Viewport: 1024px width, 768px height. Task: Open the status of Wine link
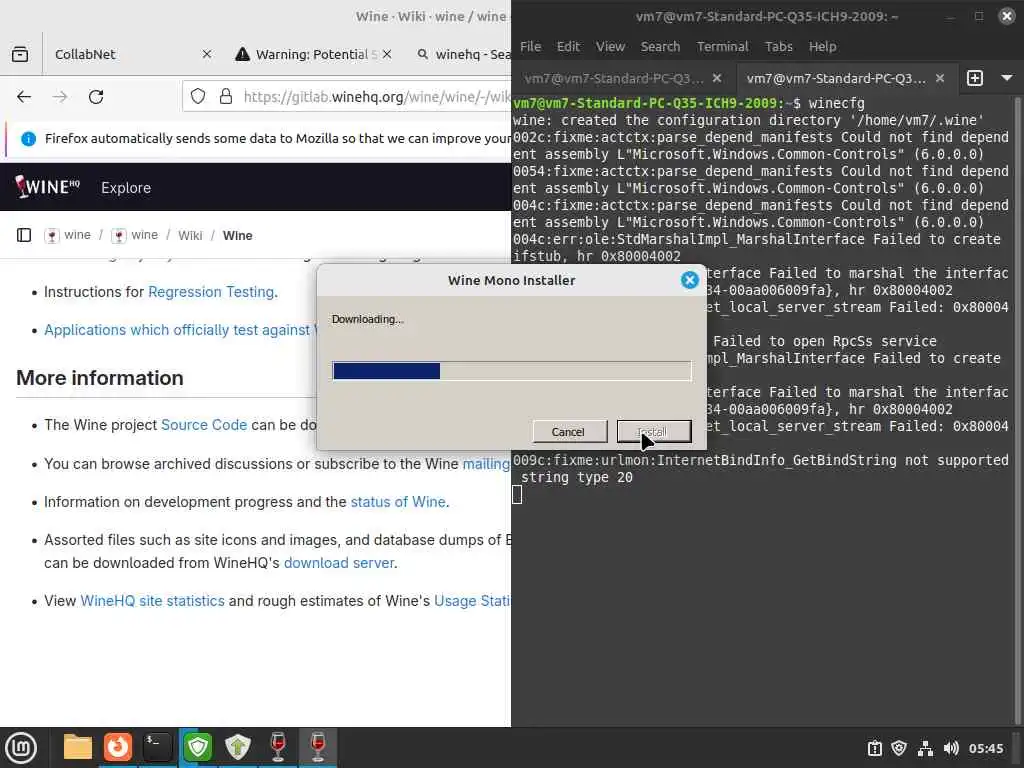point(398,502)
